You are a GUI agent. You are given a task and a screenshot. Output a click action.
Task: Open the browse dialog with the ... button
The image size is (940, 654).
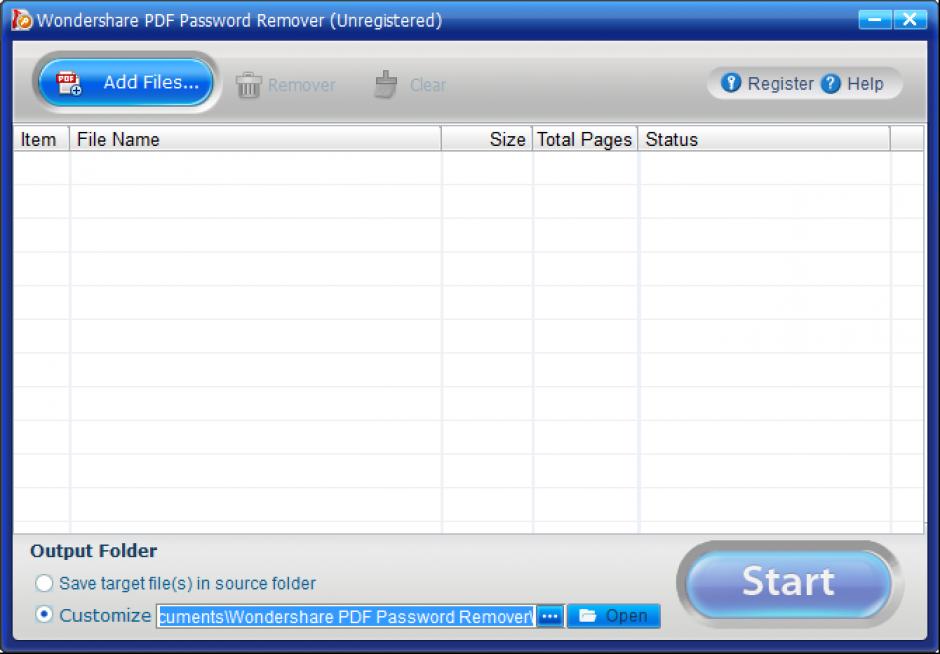point(549,616)
